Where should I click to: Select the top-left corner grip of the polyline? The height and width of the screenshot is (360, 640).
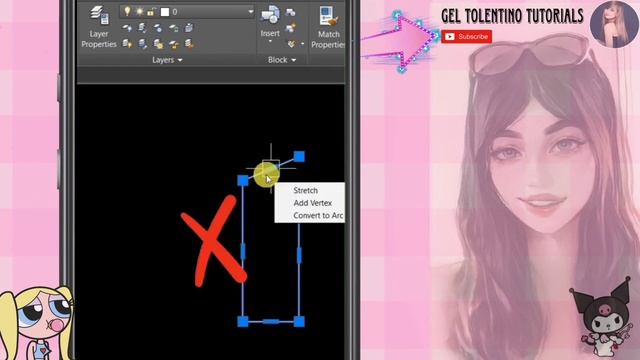243,180
